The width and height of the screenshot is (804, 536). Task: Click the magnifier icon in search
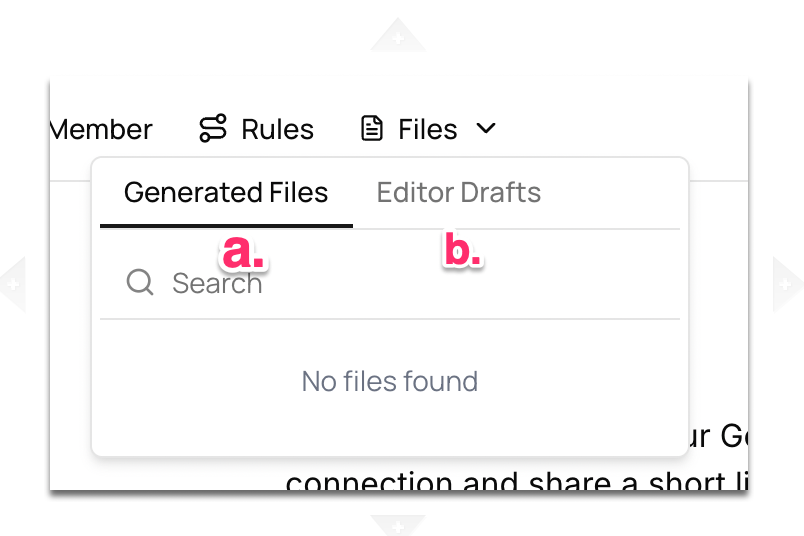coord(140,283)
